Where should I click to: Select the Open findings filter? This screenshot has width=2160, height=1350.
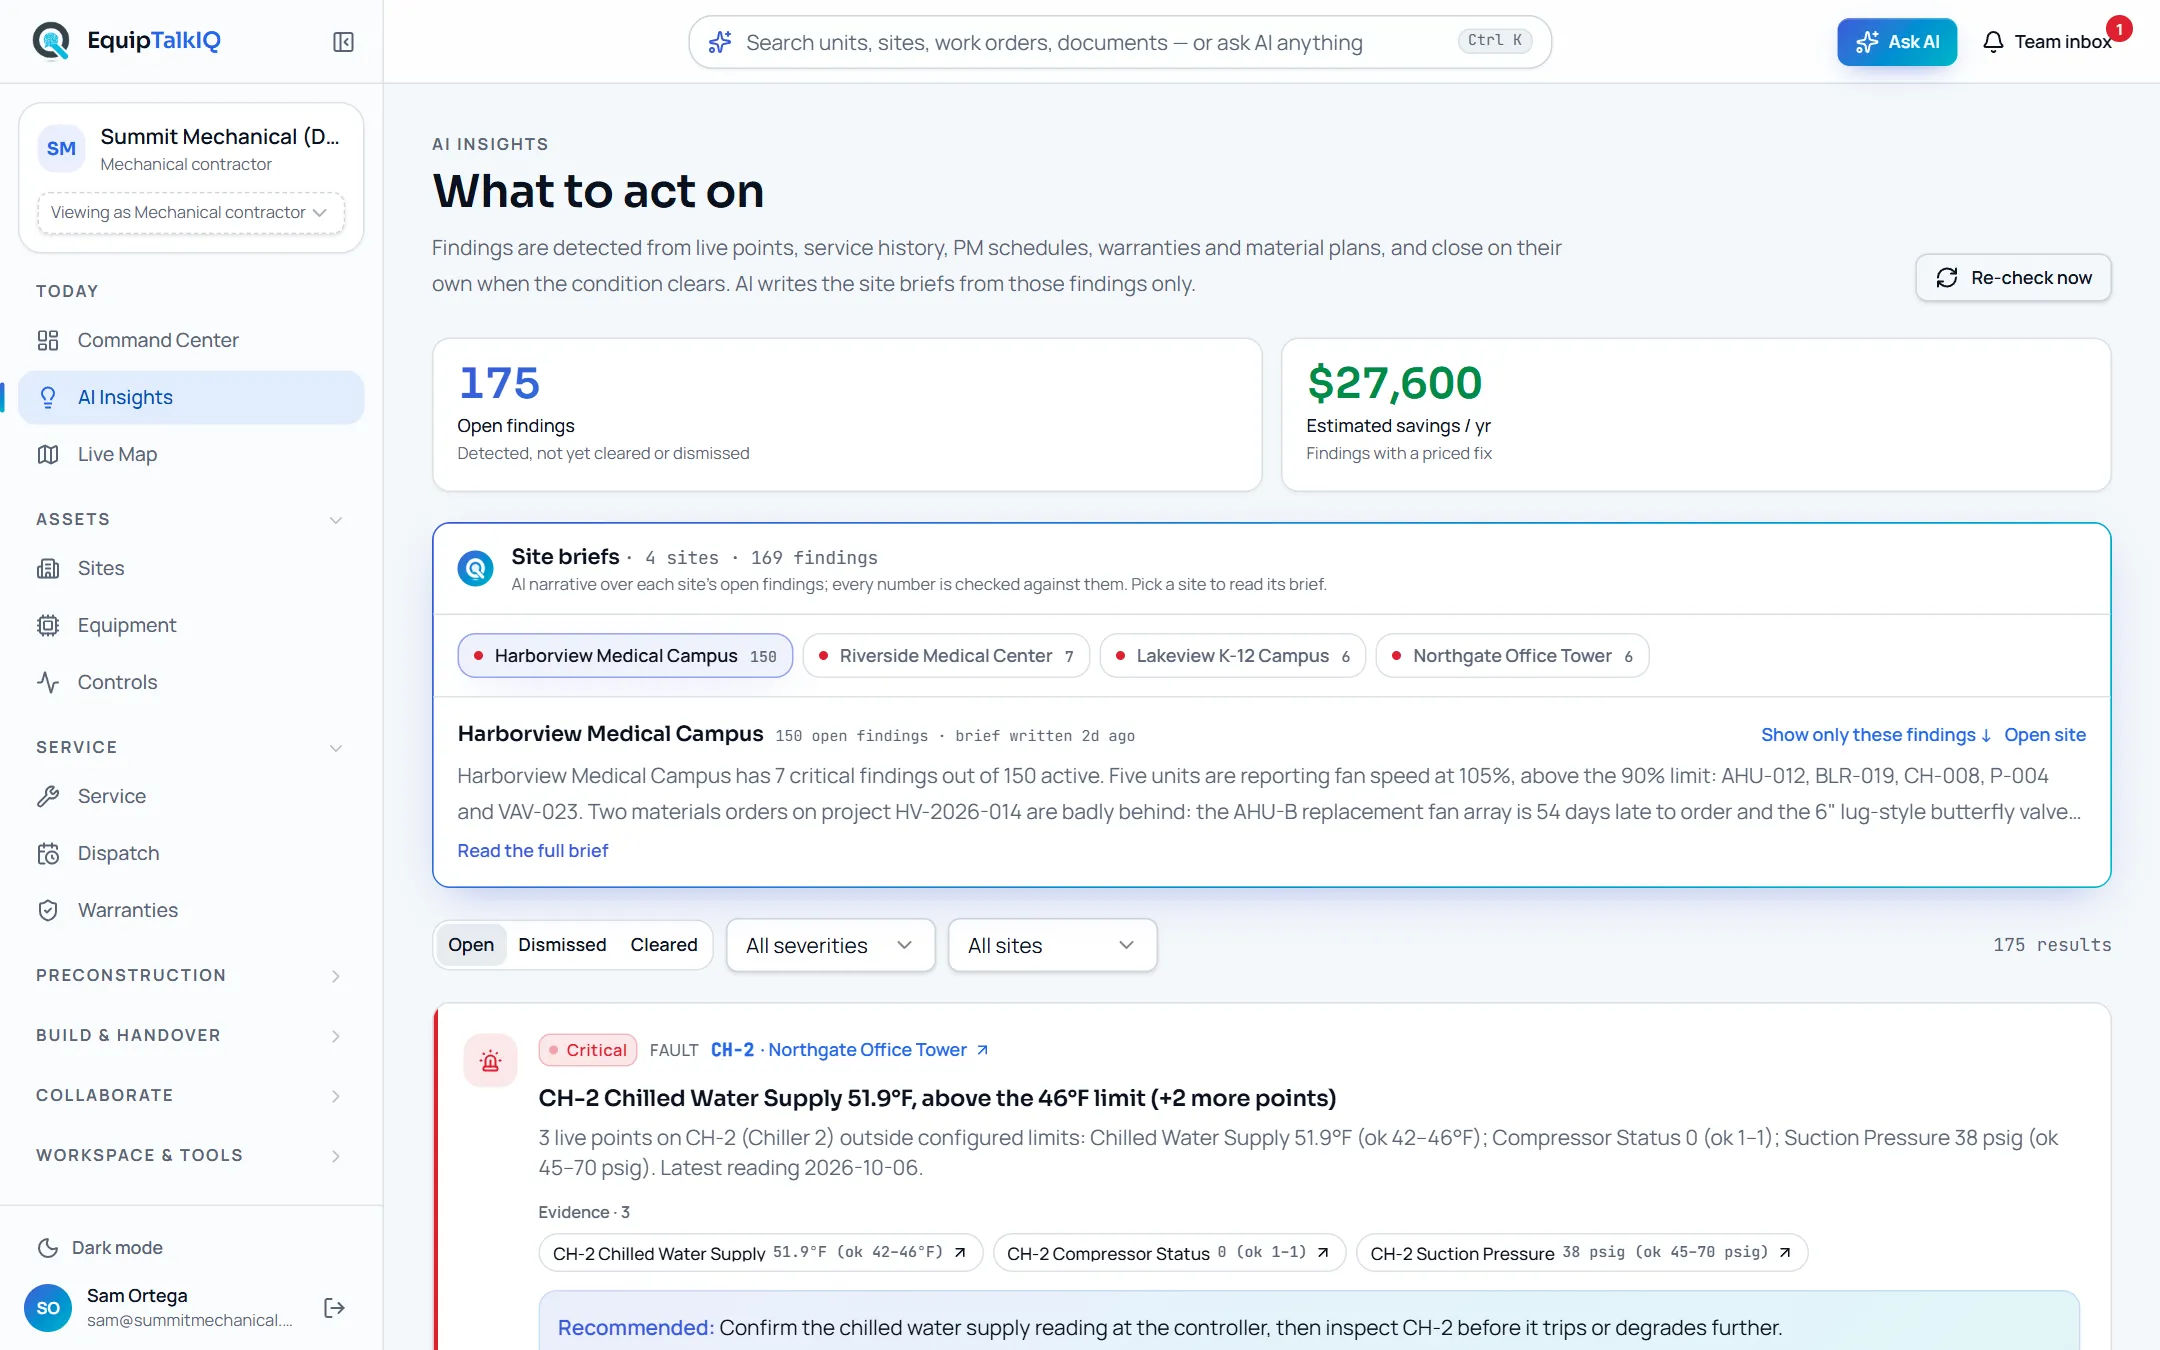471,945
